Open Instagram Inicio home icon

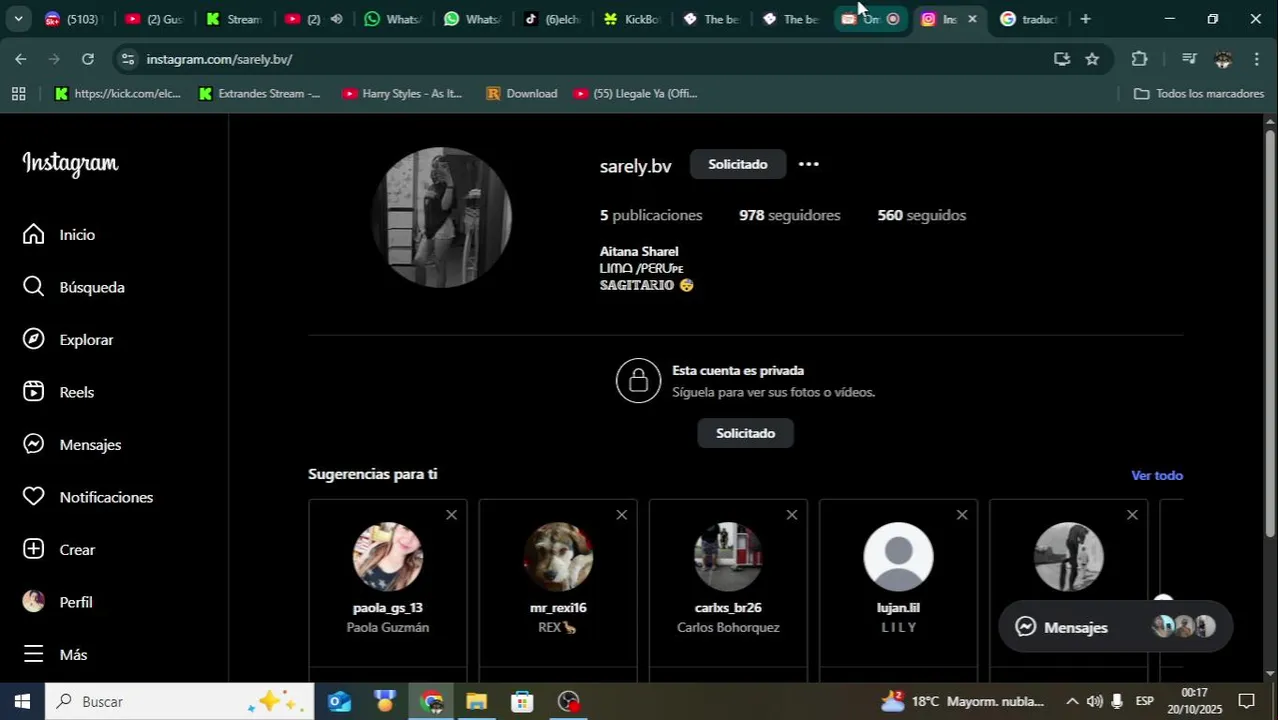click(x=34, y=234)
